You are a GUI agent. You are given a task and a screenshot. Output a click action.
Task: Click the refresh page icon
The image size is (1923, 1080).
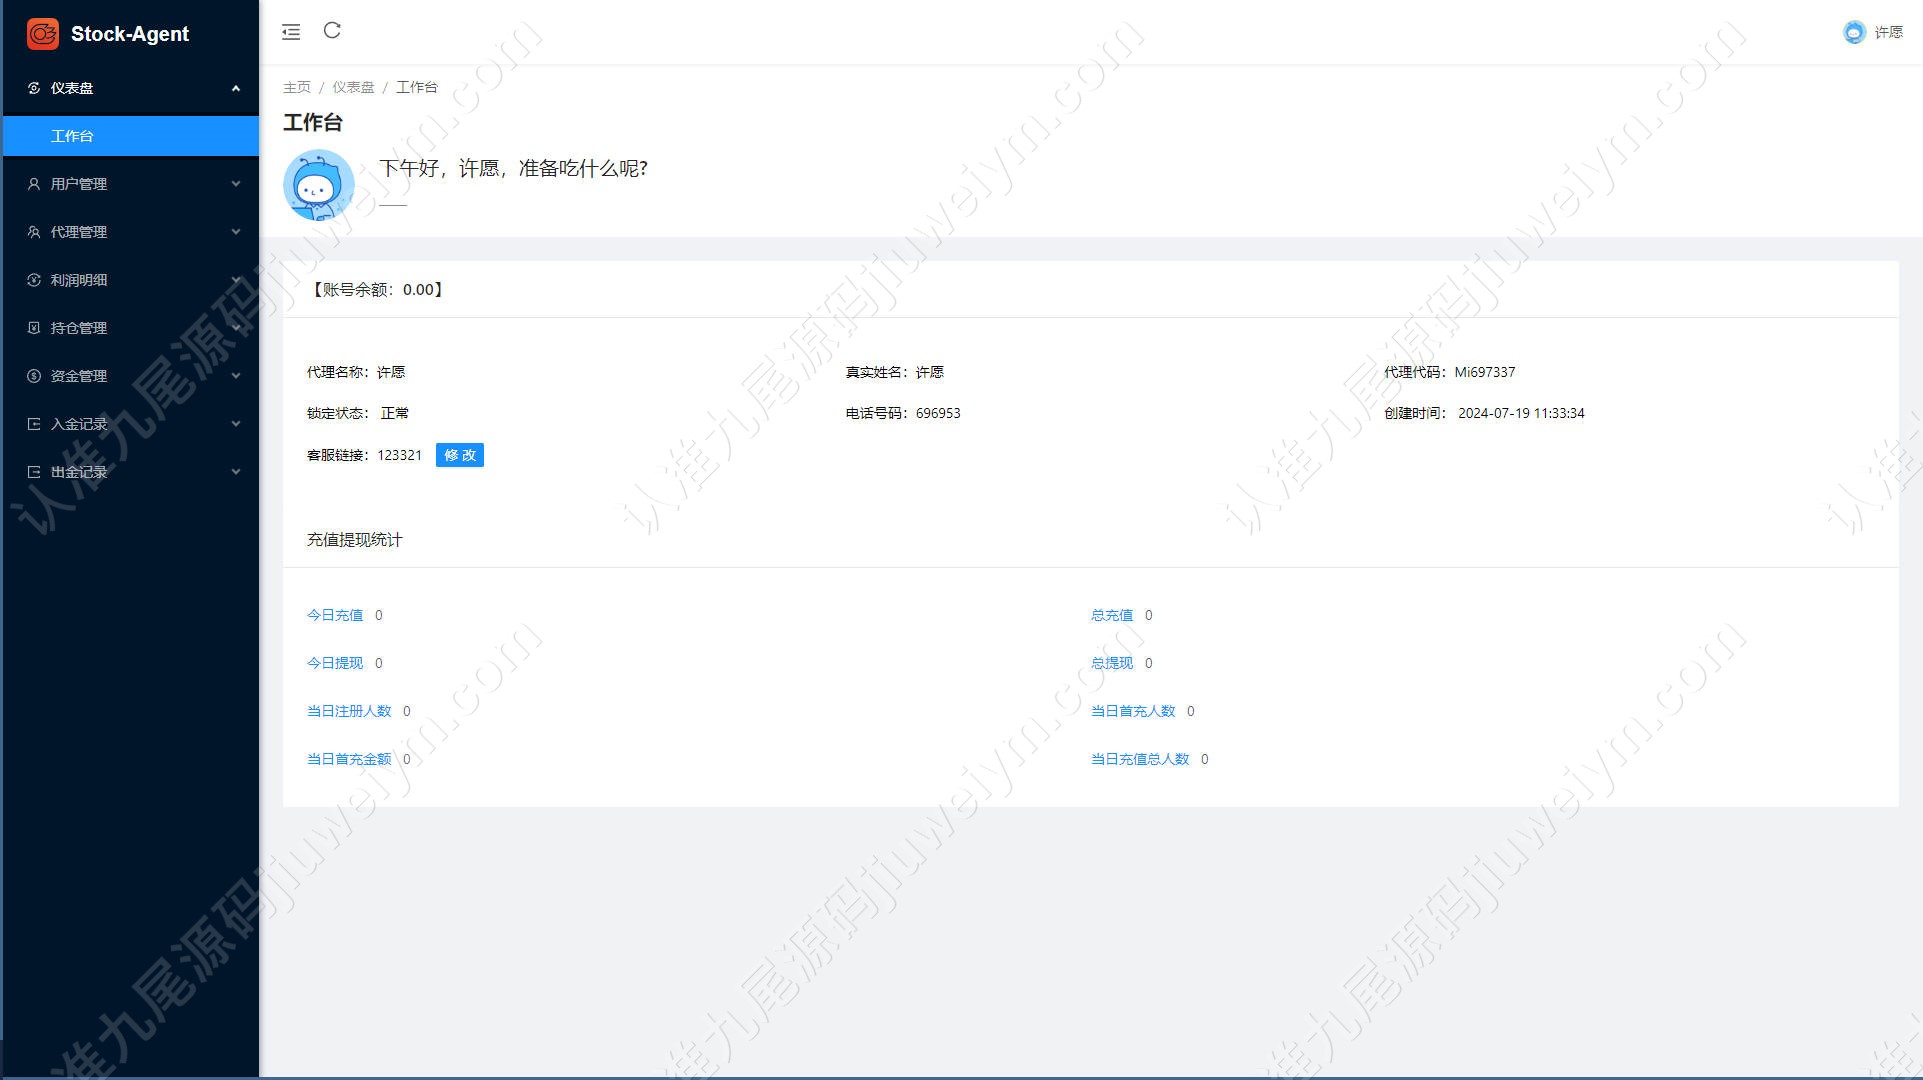(x=332, y=31)
